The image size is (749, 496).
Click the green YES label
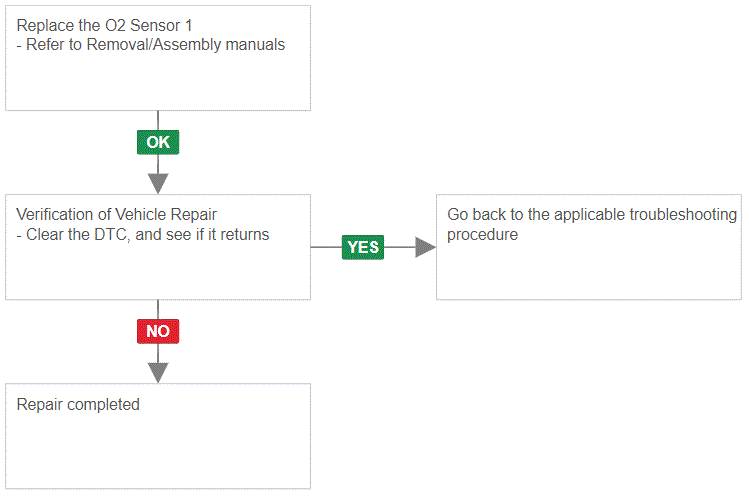pos(363,247)
